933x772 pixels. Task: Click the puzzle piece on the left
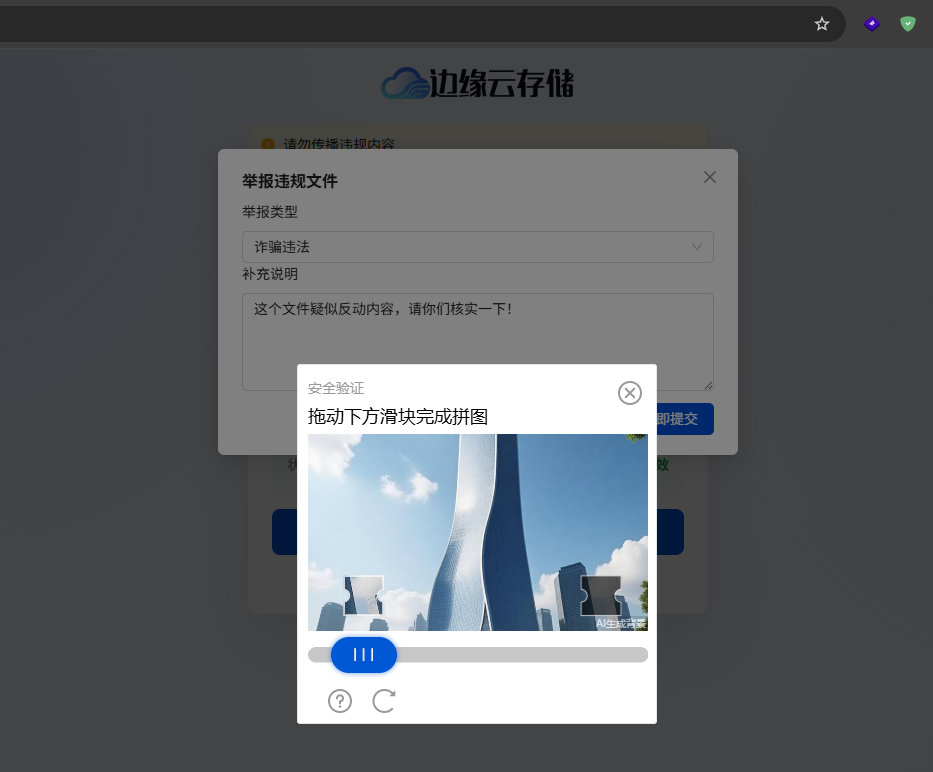point(364,595)
